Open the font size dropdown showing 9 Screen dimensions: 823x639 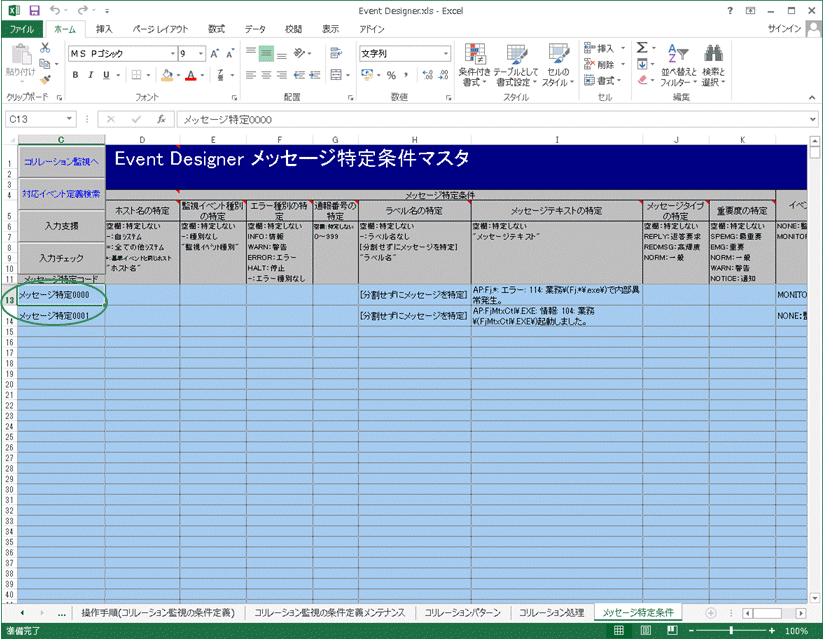[201, 54]
